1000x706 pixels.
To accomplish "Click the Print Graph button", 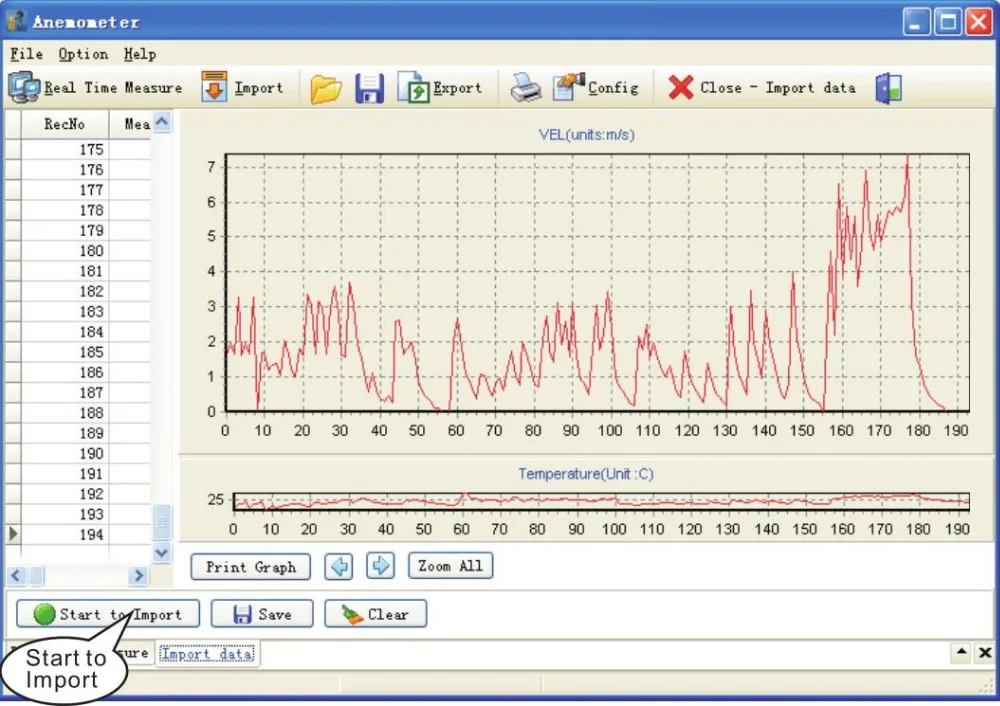I will [251, 566].
